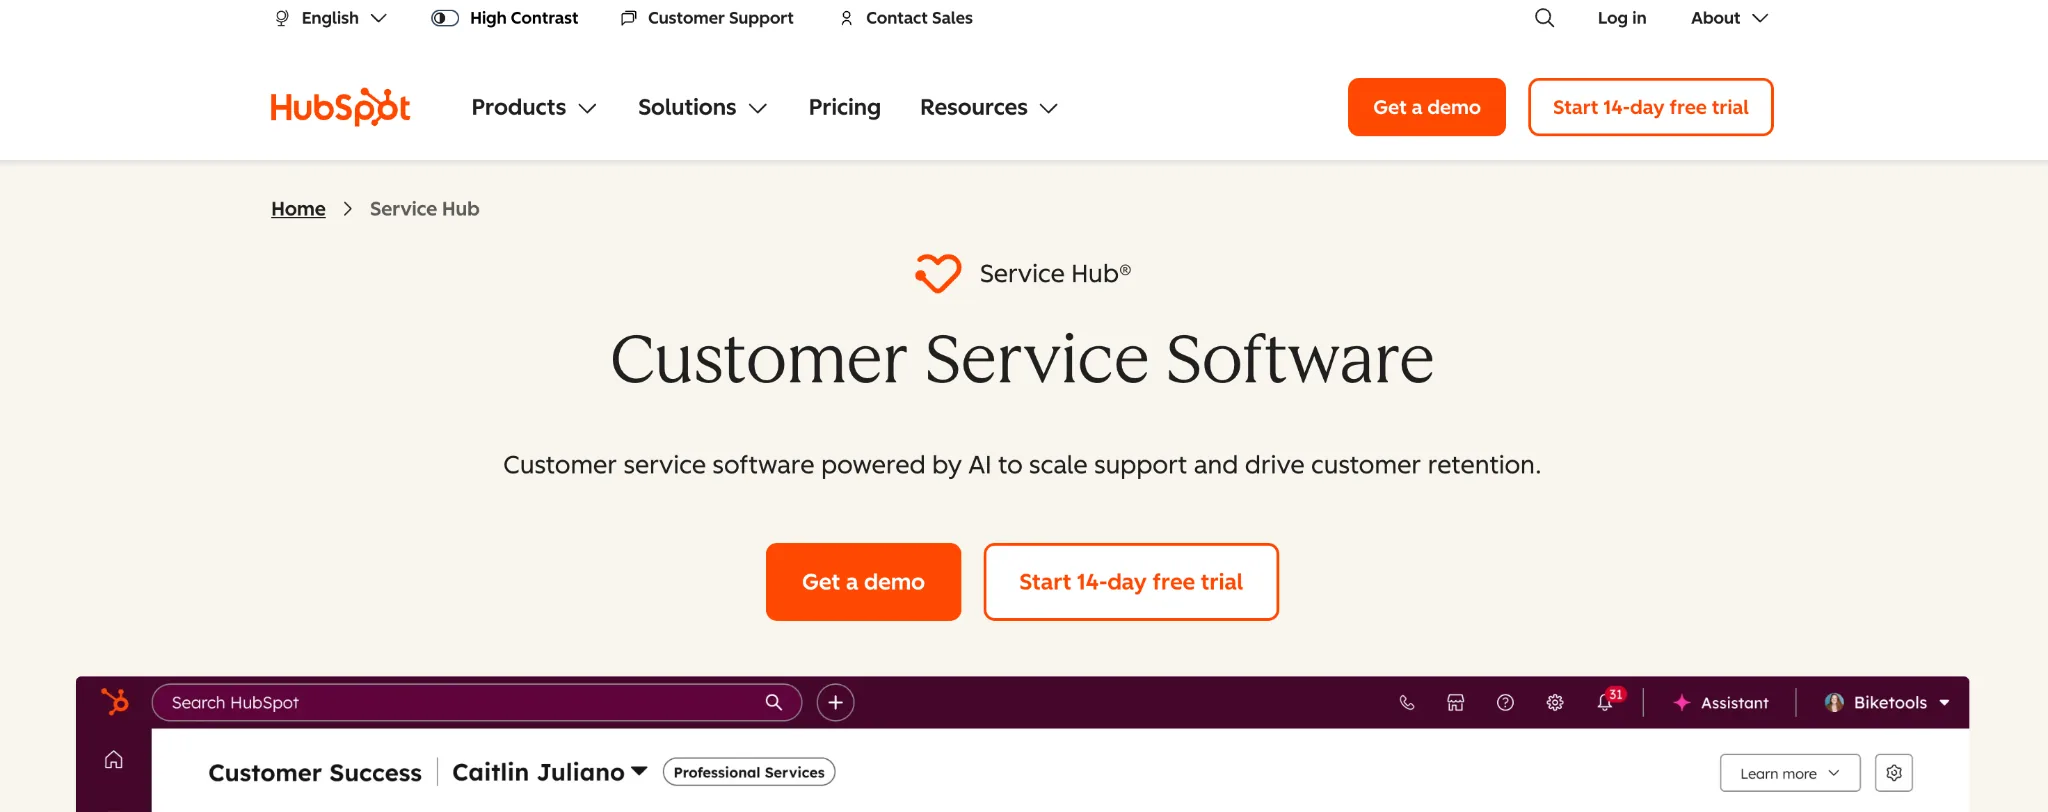
Task: Click the Service Hub heart icon
Action: click(x=938, y=273)
